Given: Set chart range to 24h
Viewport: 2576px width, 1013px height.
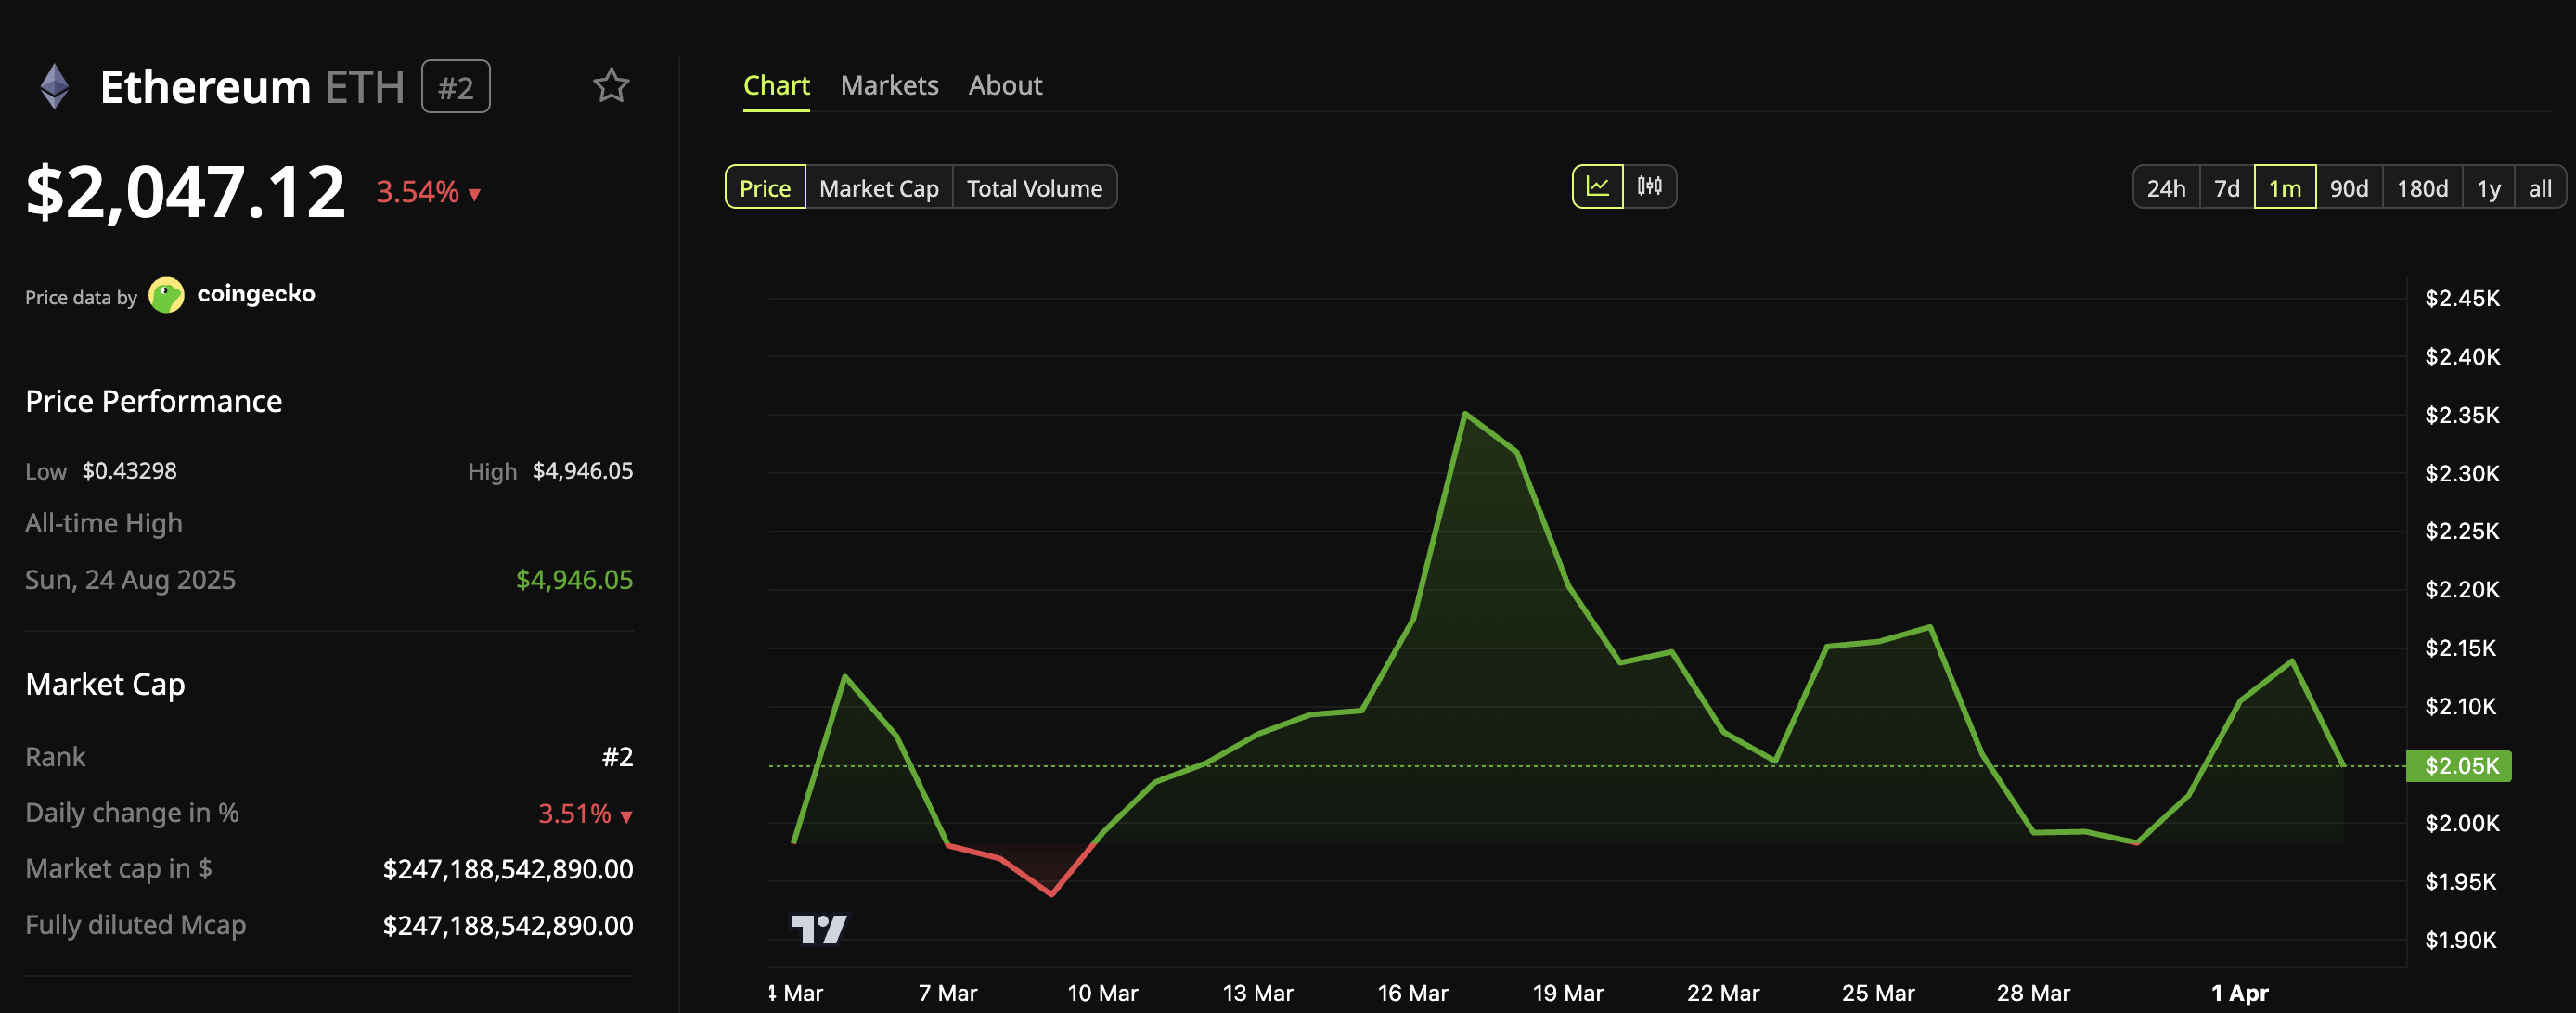Looking at the screenshot, I should pyautogui.click(x=2165, y=188).
